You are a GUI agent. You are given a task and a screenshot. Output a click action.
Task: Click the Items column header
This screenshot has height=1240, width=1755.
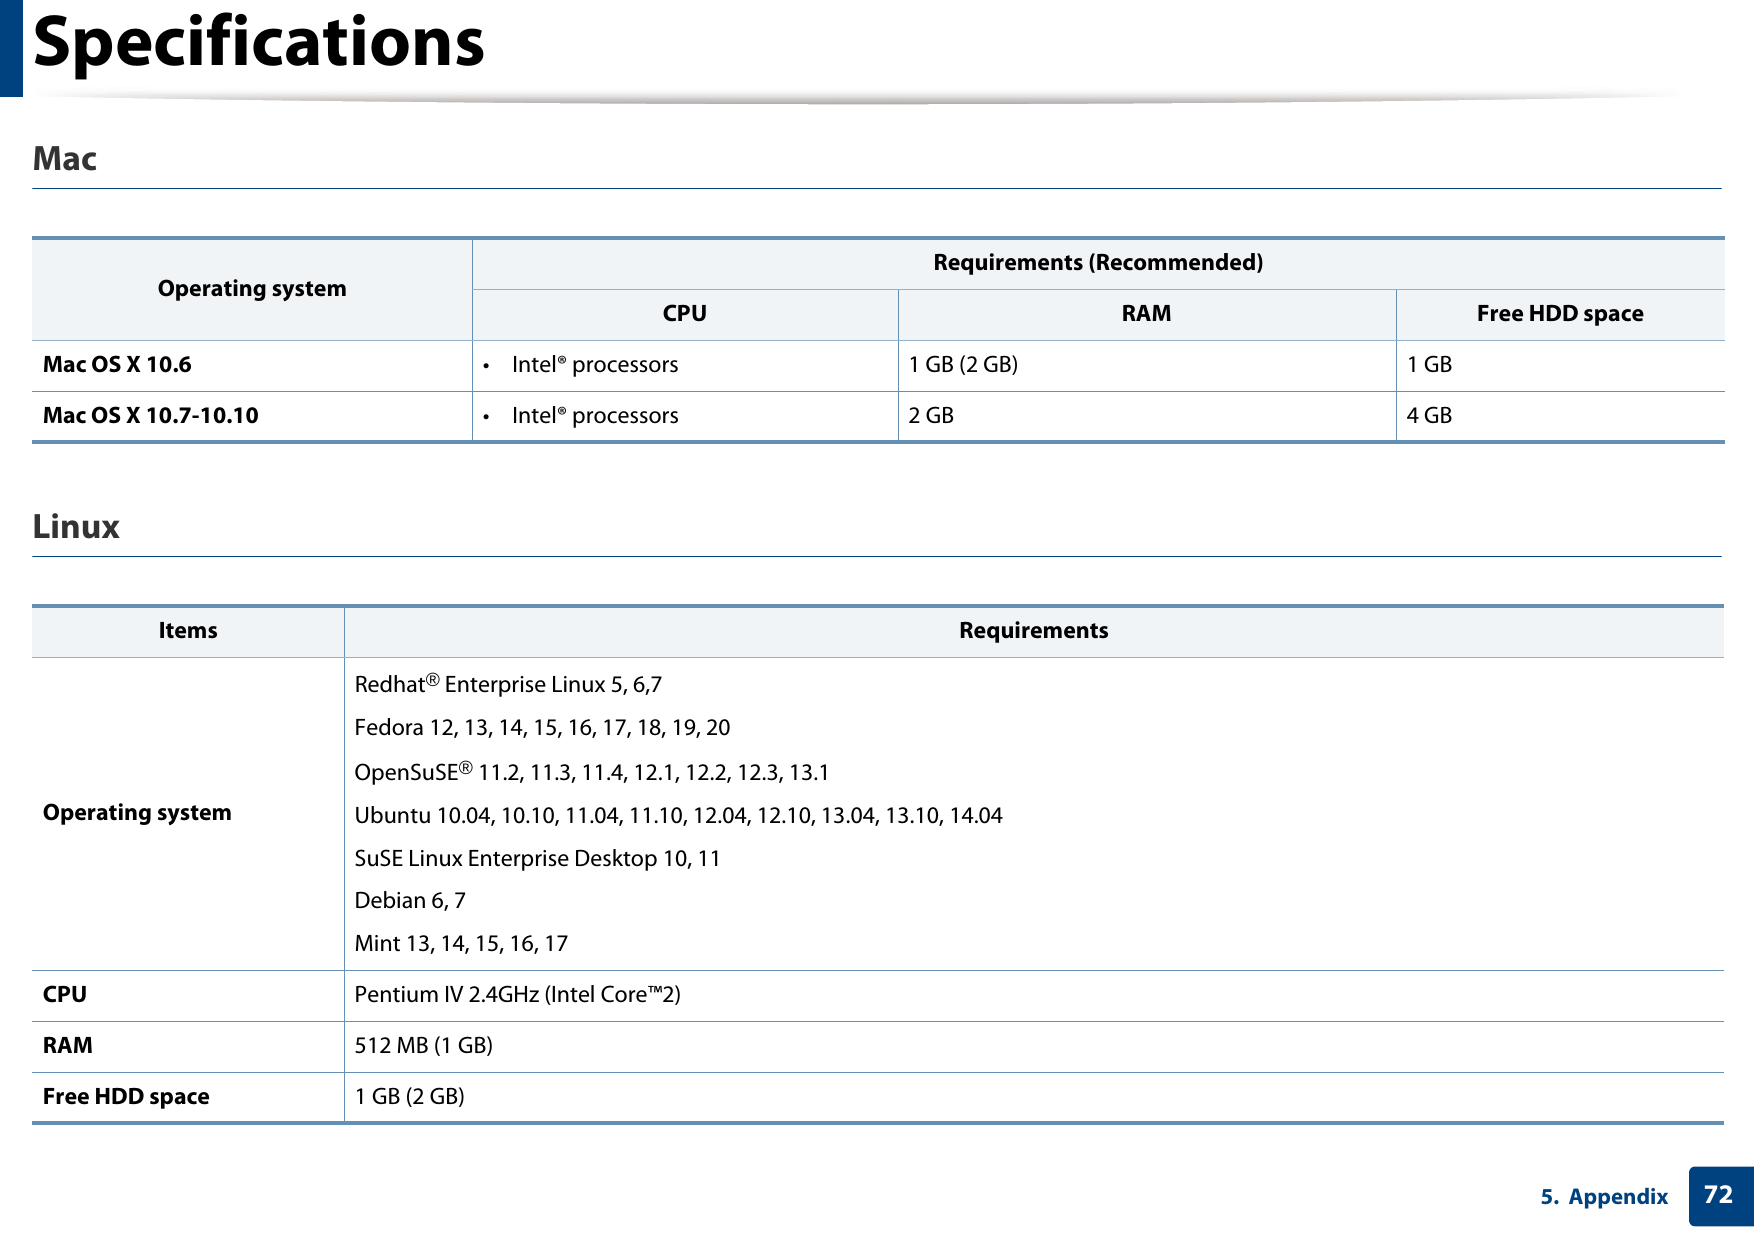tap(188, 630)
